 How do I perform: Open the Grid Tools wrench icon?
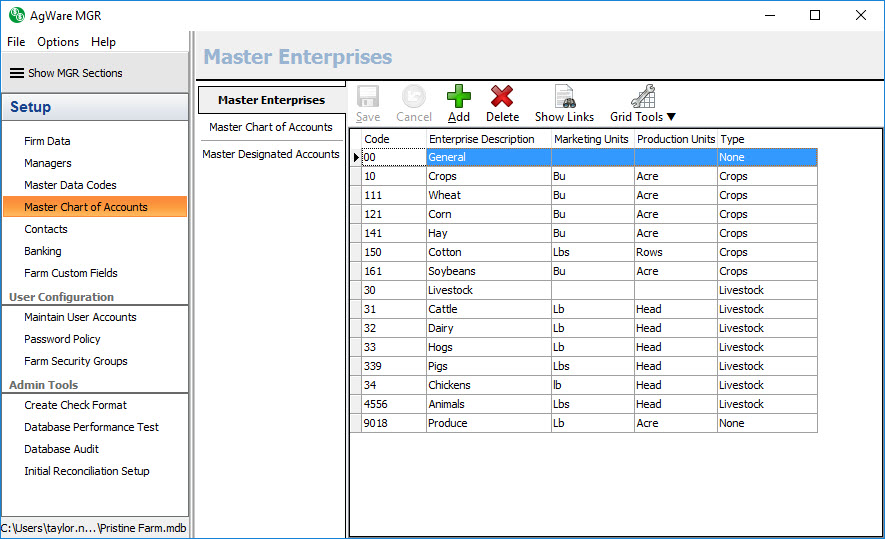tap(642, 97)
